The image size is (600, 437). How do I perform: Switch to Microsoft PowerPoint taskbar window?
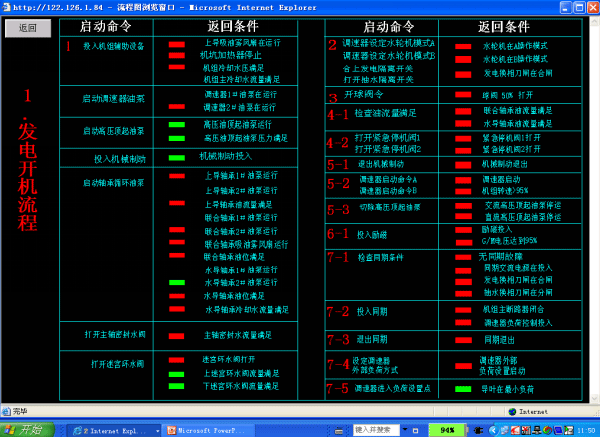203,429
